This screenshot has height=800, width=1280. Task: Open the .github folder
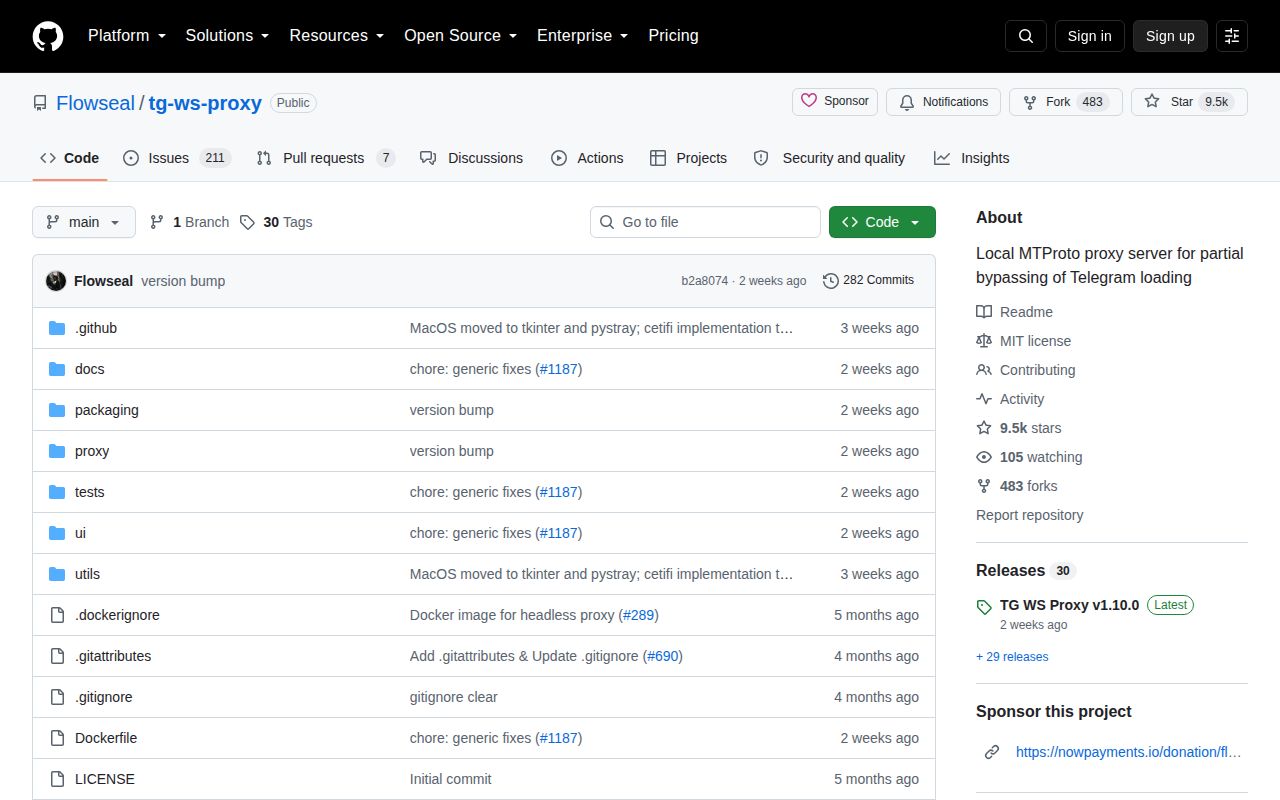pos(96,328)
